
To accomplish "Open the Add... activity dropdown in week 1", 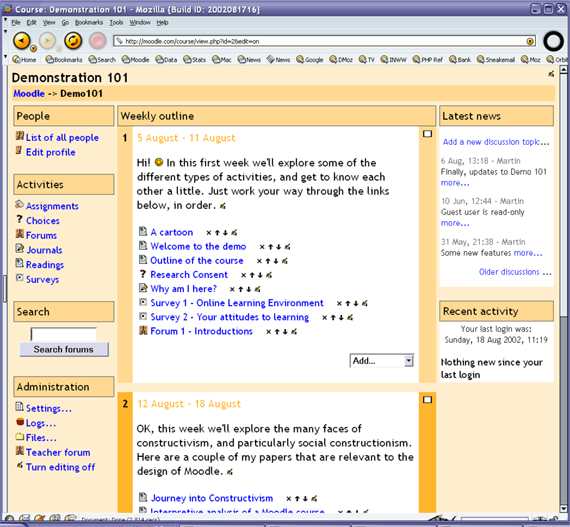I will tap(382, 361).
